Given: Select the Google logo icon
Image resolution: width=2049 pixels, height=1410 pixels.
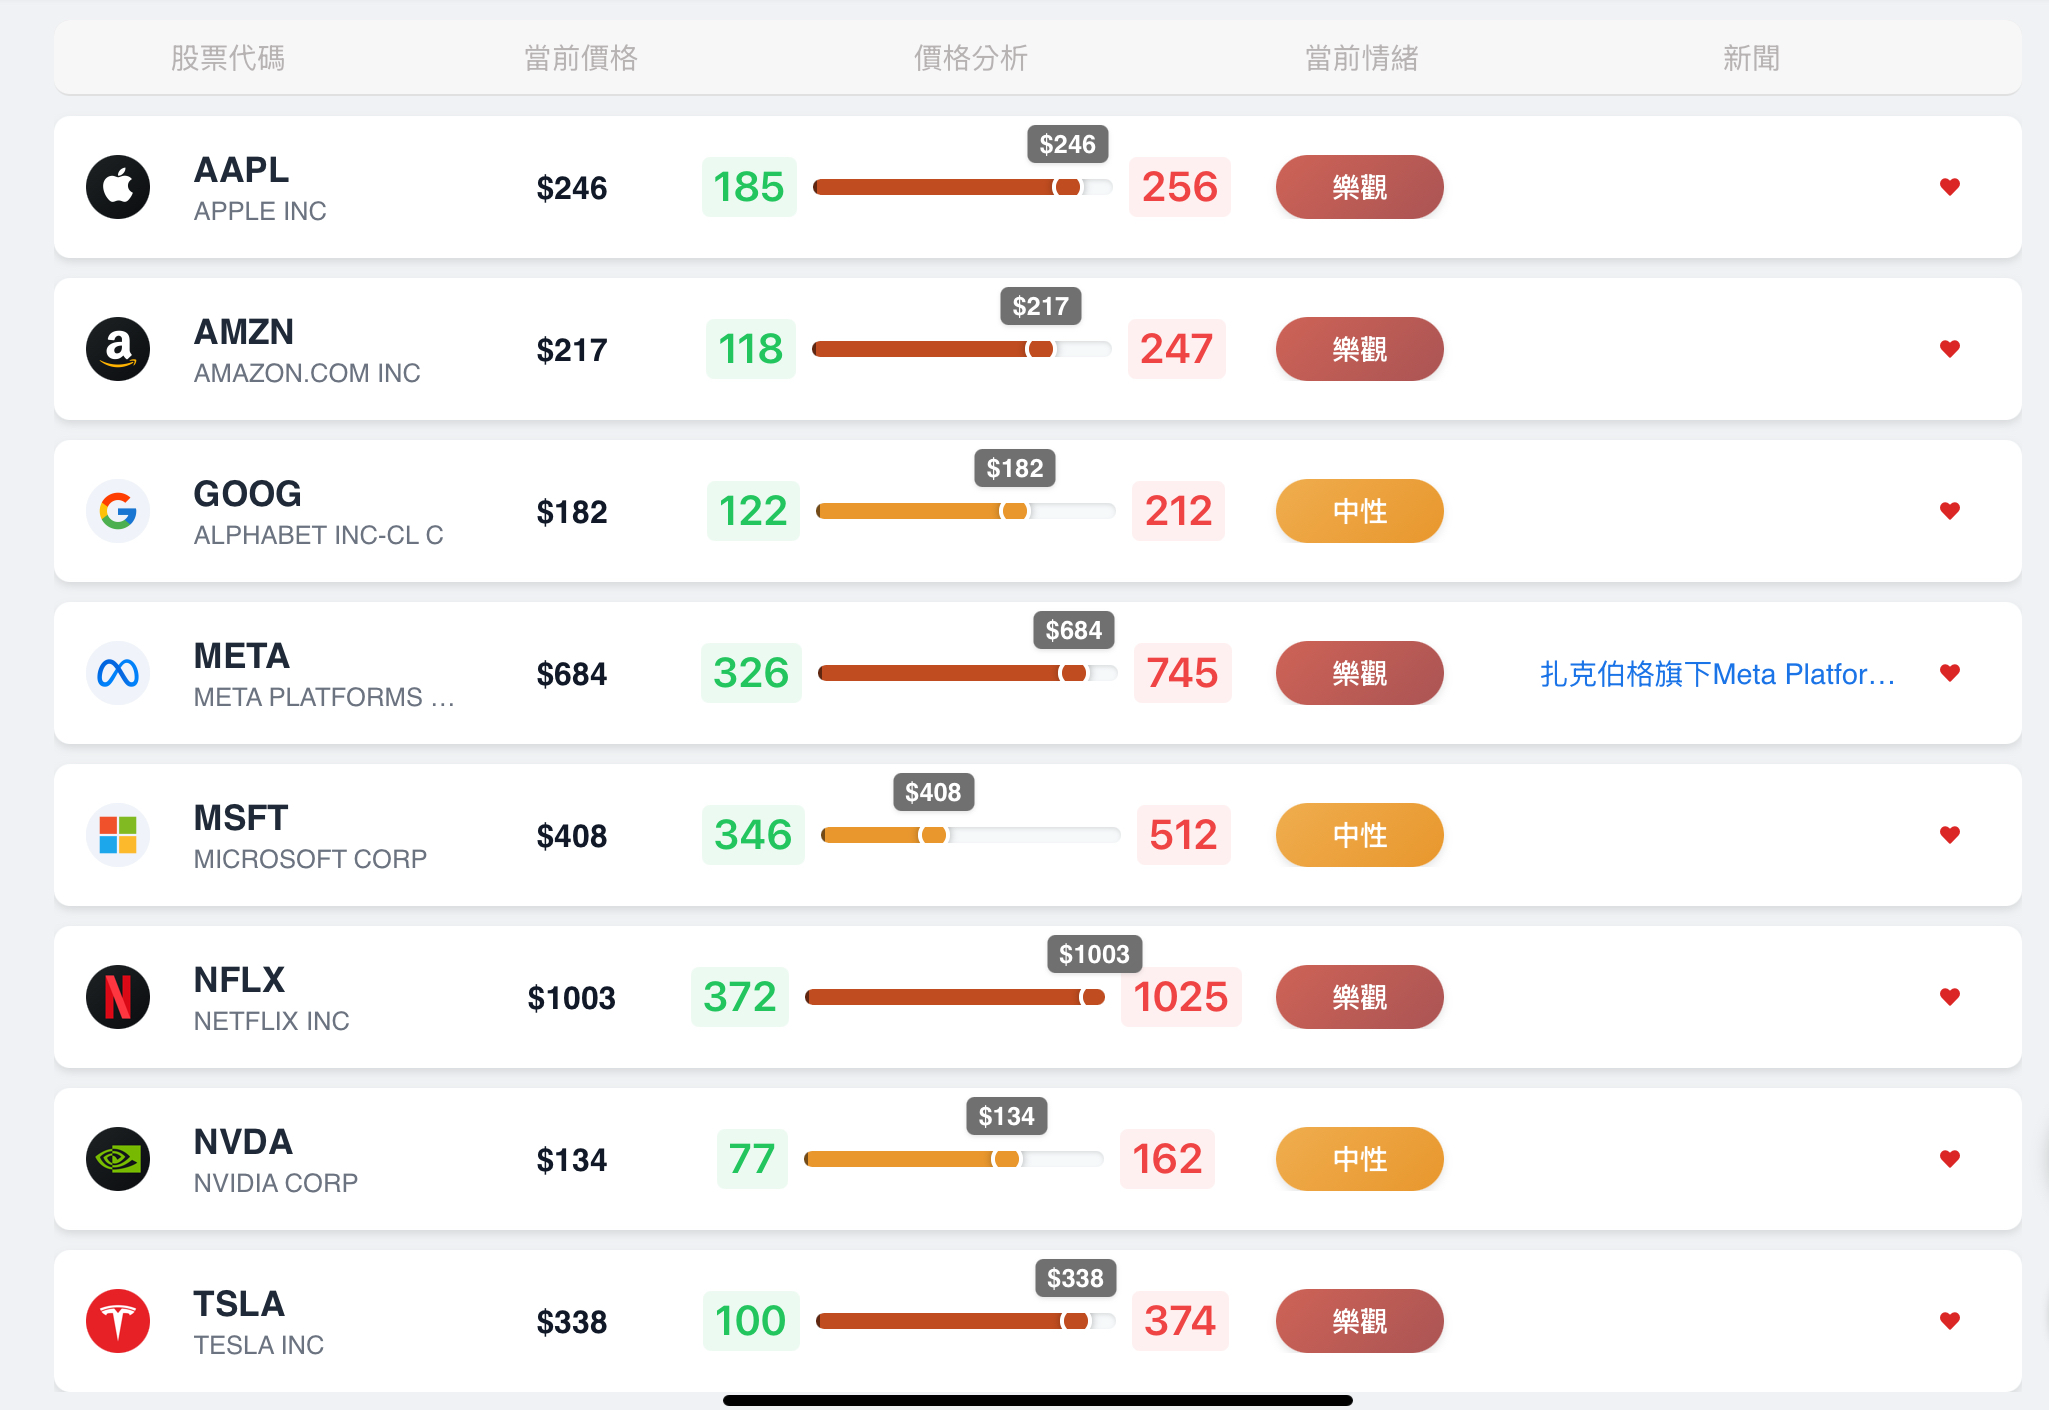Looking at the screenshot, I should 118,511.
